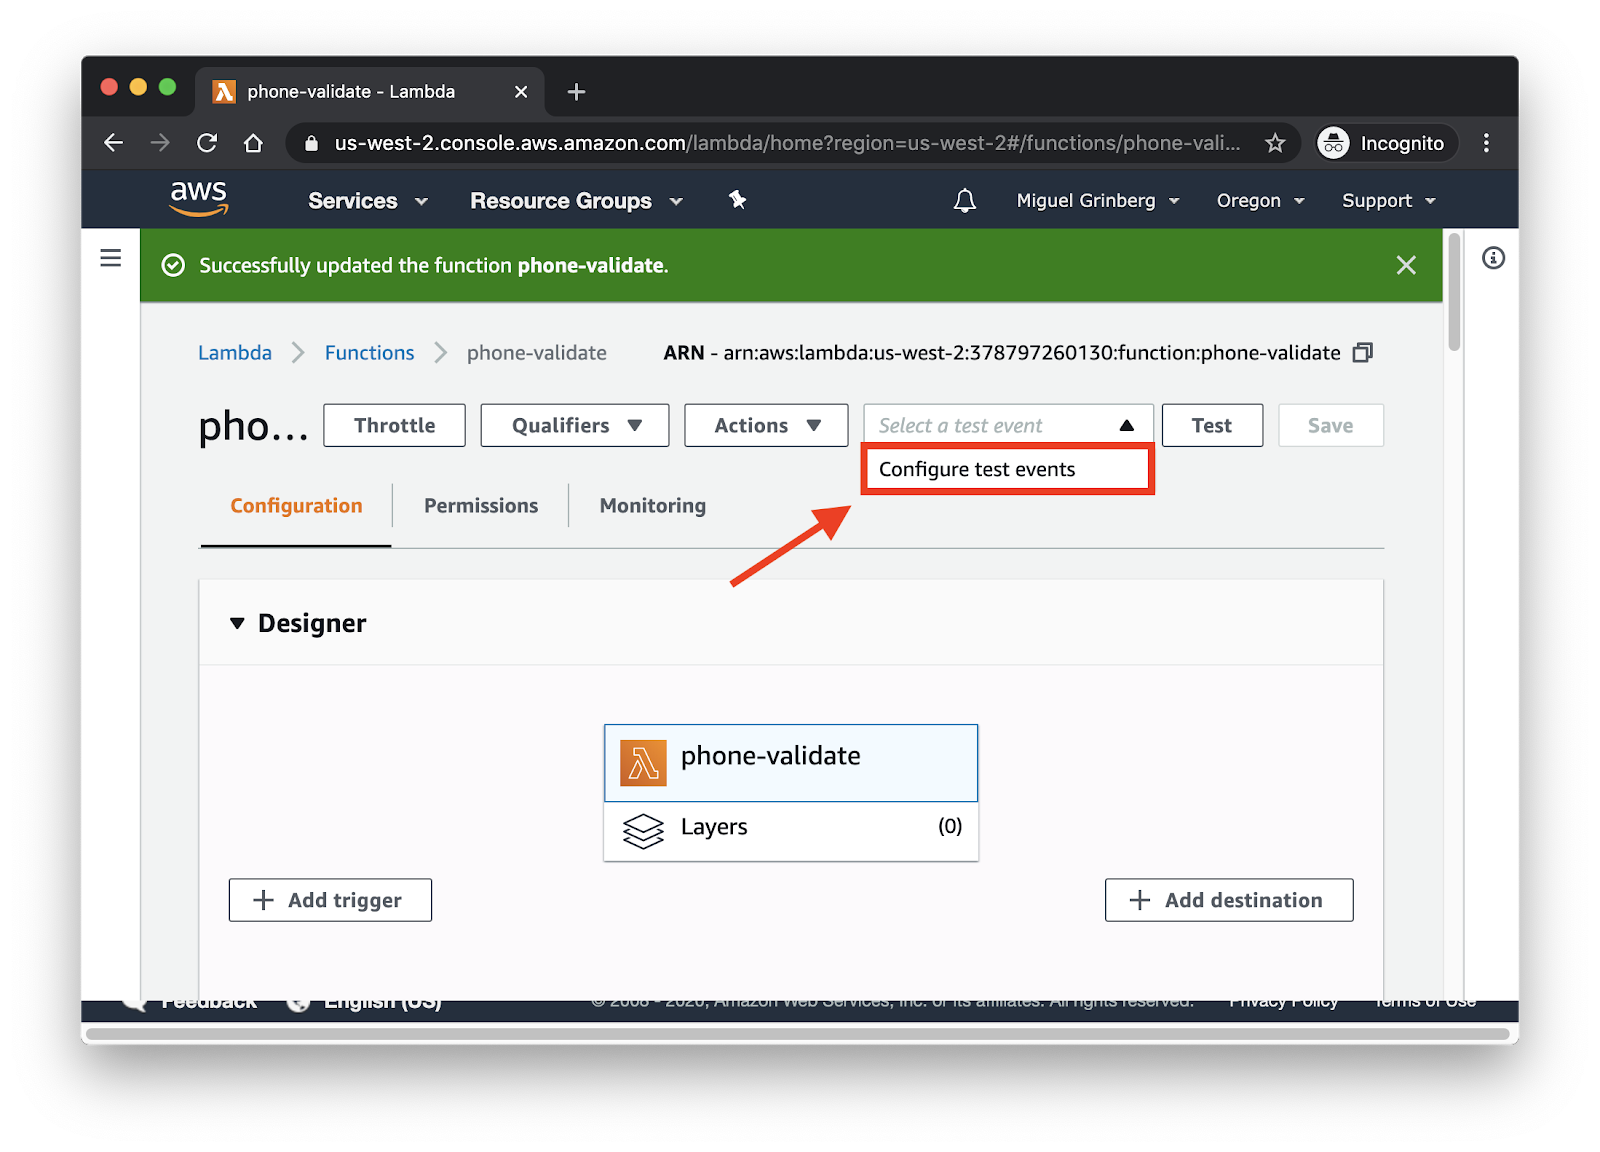Click Add trigger
This screenshot has width=1600, height=1152.
point(330,900)
